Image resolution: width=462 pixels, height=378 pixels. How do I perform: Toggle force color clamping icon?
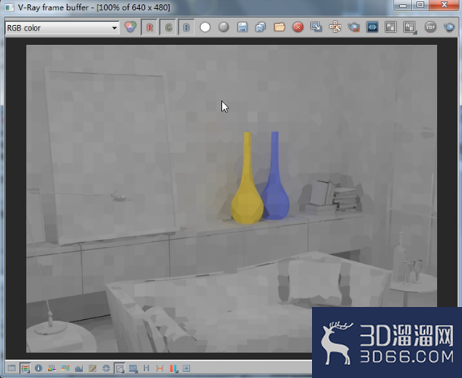pos(25,368)
